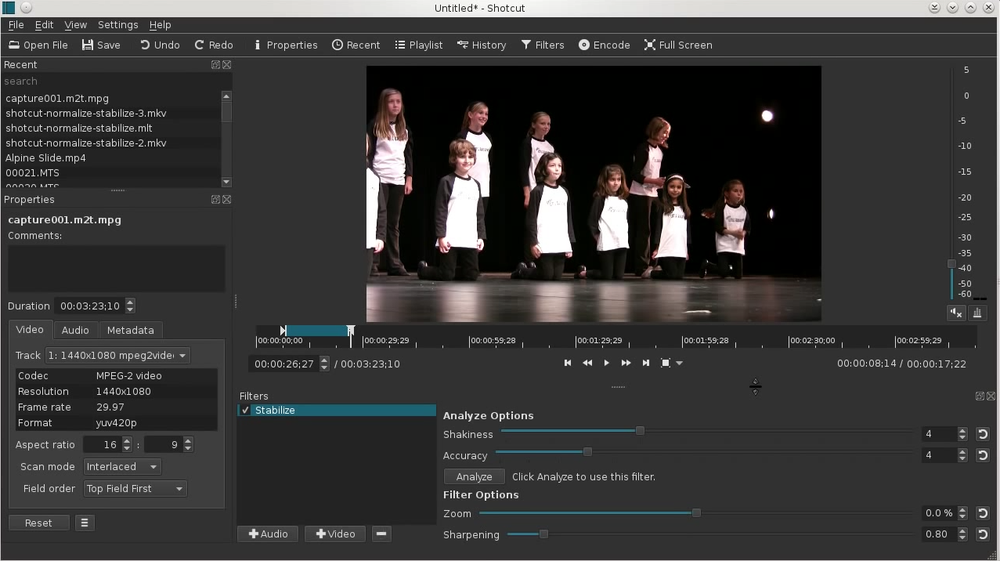Viewport: 1000px width, 561px height.
Task: Toggle the Filters panel from the toolbar
Action: pyautogui.click(x=543, y=45)
